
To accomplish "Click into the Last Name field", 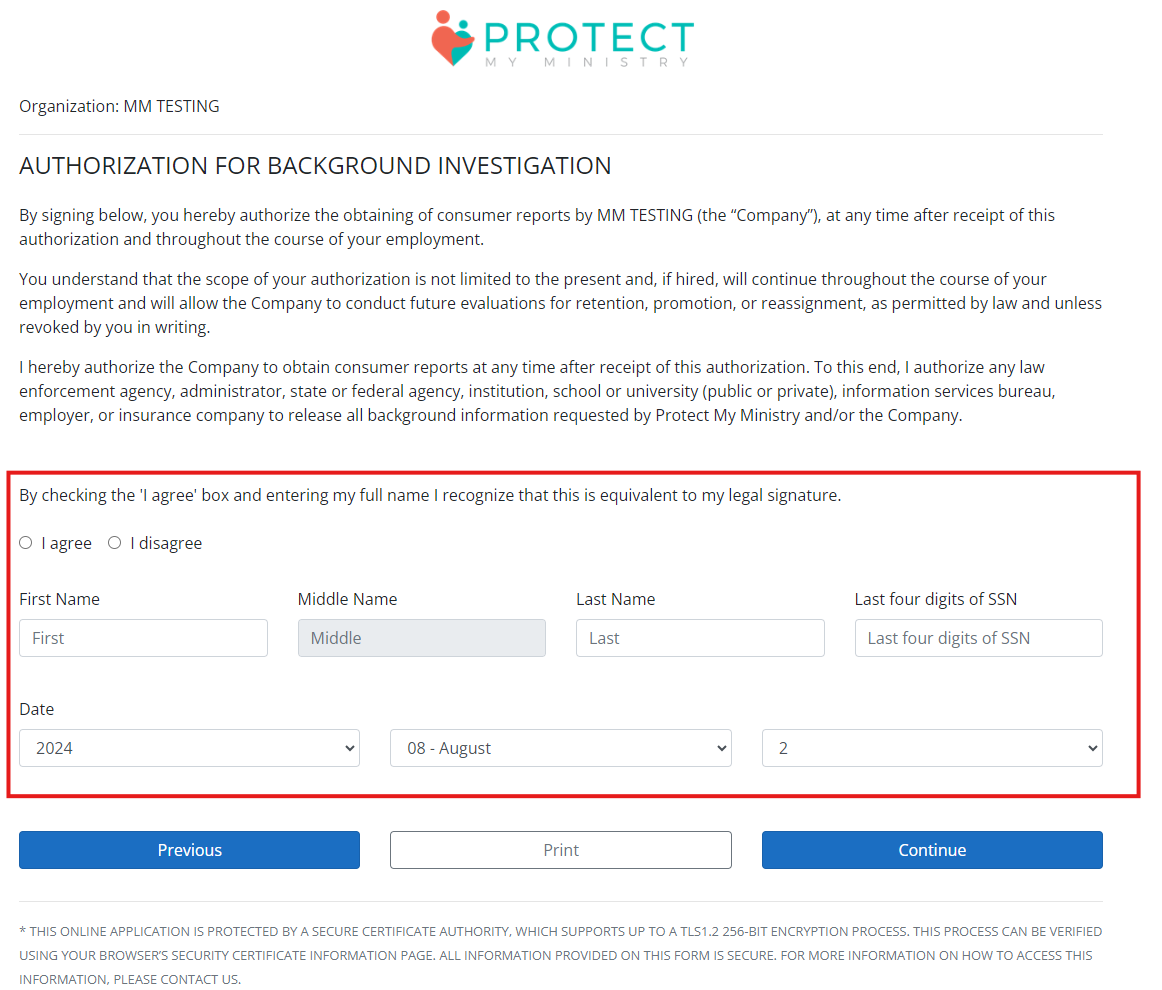I will (x=700, y=638).
